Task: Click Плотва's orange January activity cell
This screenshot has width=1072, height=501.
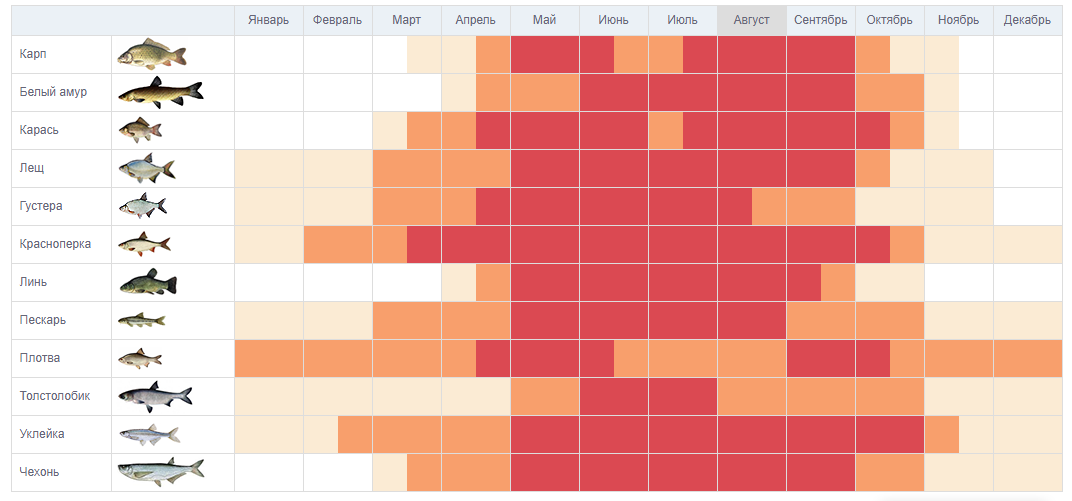Action: 269,358
